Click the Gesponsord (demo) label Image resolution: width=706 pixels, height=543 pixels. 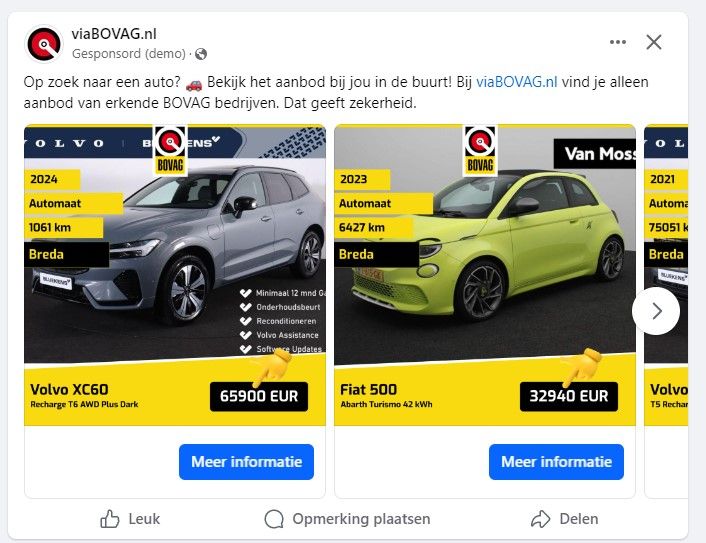[x=129, y=54]
